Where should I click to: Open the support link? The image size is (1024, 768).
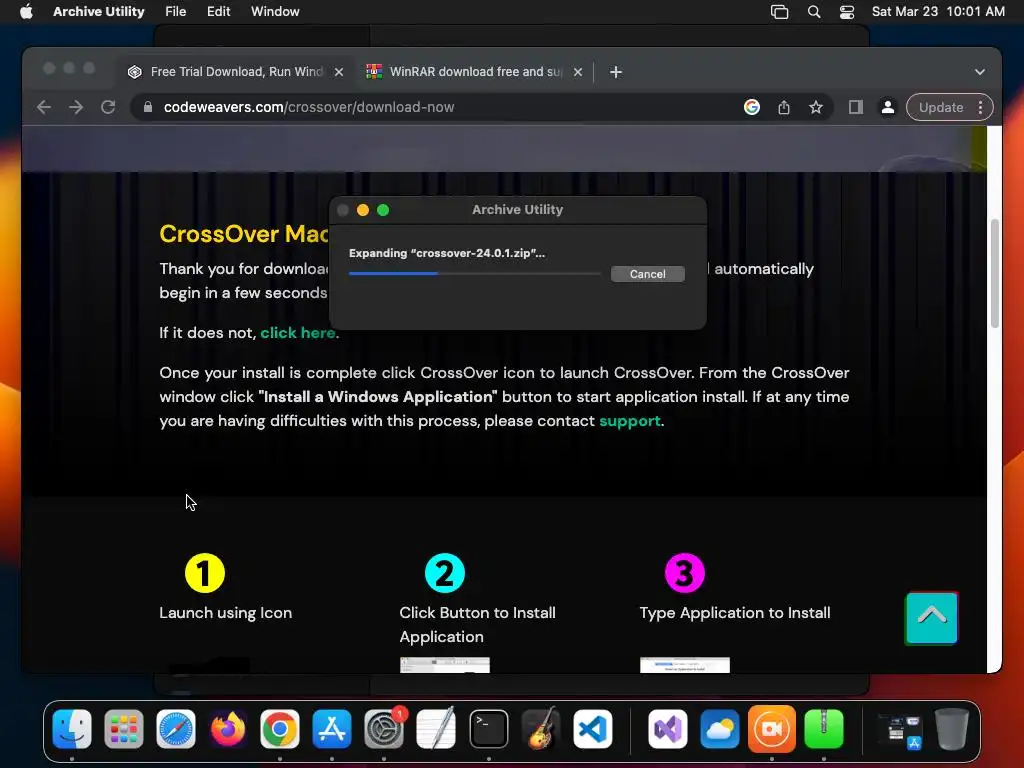click(x=630, y=421)
